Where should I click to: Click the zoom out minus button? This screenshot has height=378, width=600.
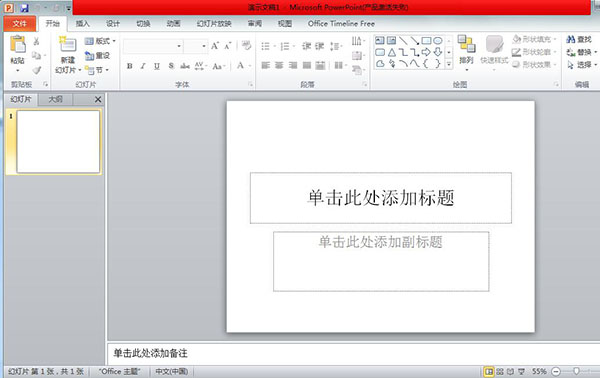coord(556,371)
